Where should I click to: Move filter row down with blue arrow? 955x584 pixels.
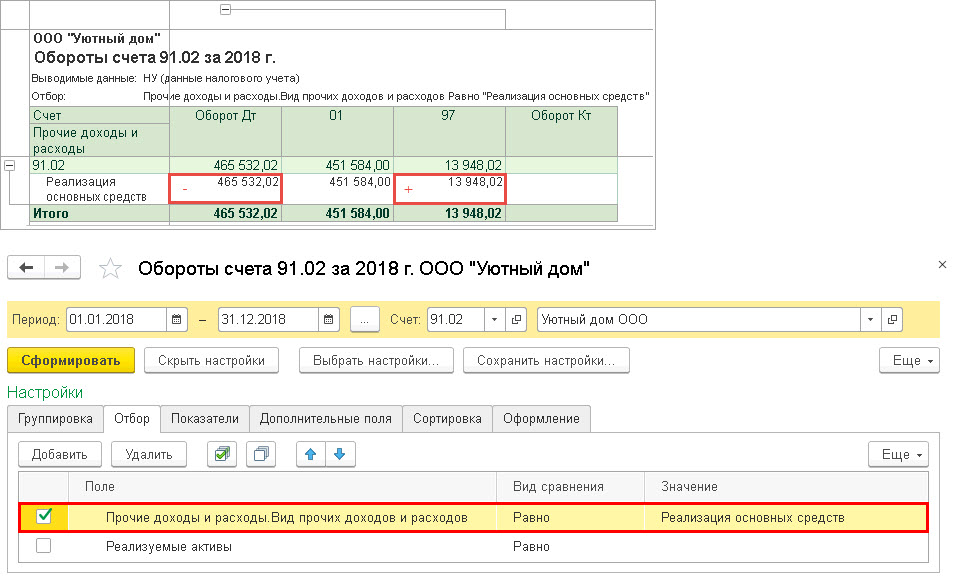coord(340,454)
